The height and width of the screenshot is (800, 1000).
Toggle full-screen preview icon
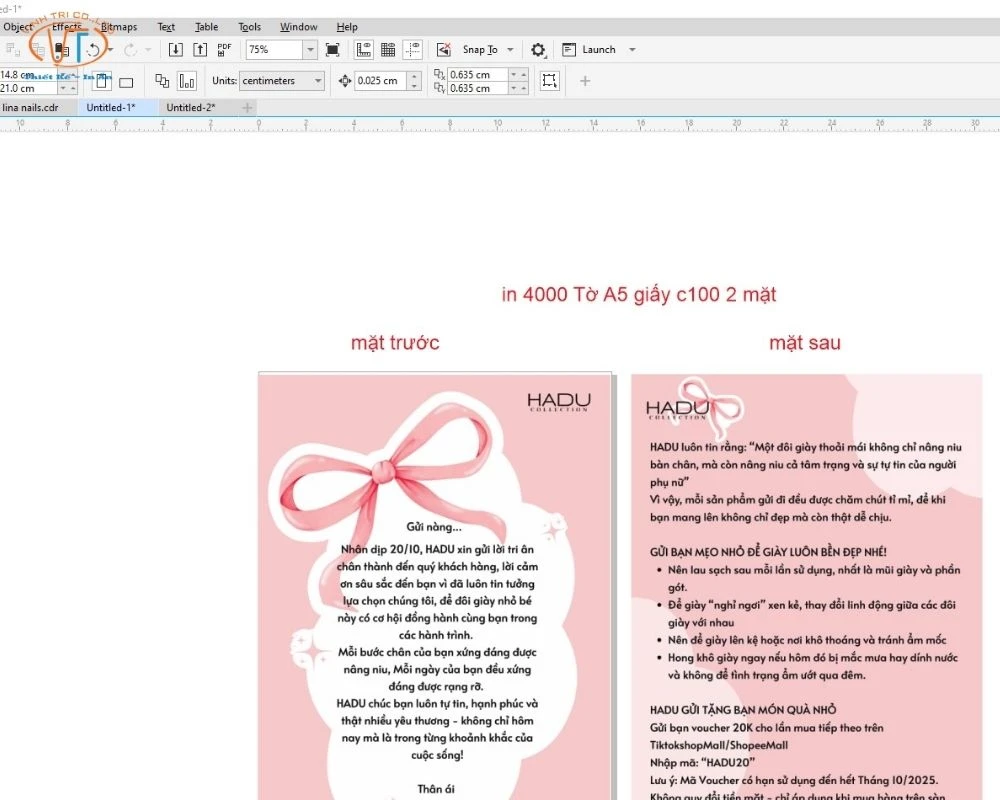[332, 49]
